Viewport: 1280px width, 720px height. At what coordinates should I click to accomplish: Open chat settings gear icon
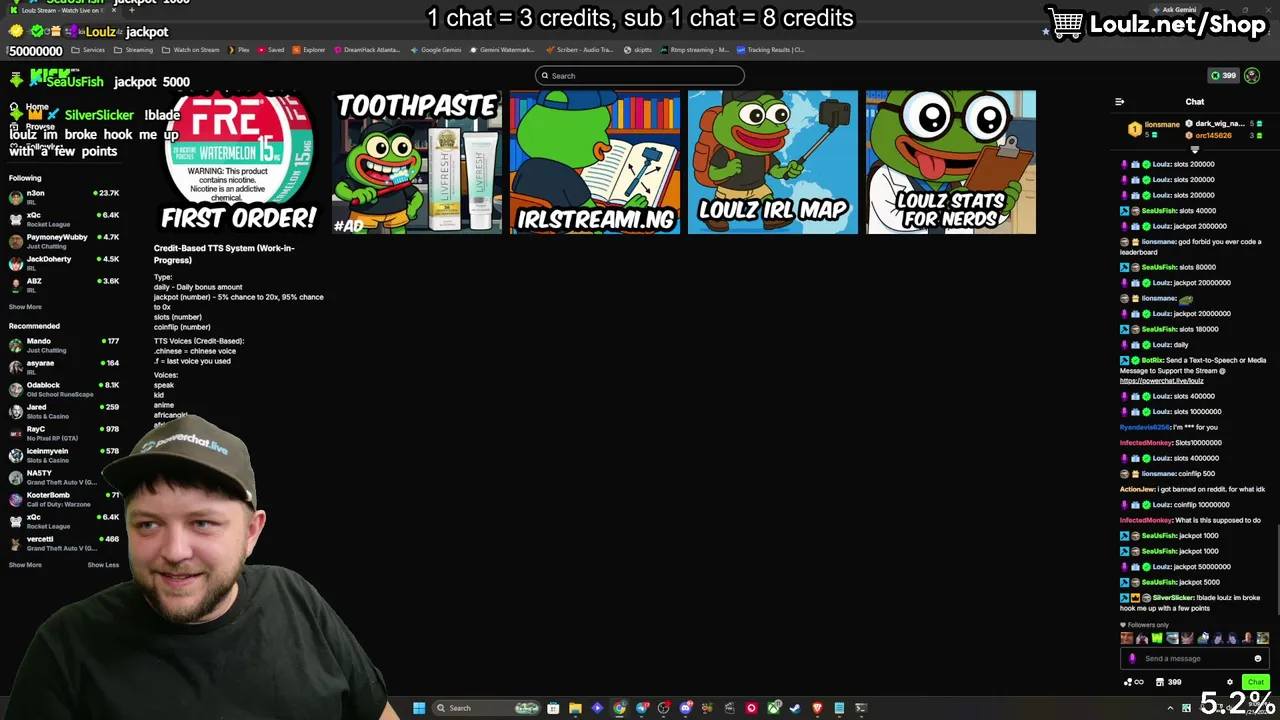(1230, 682)
